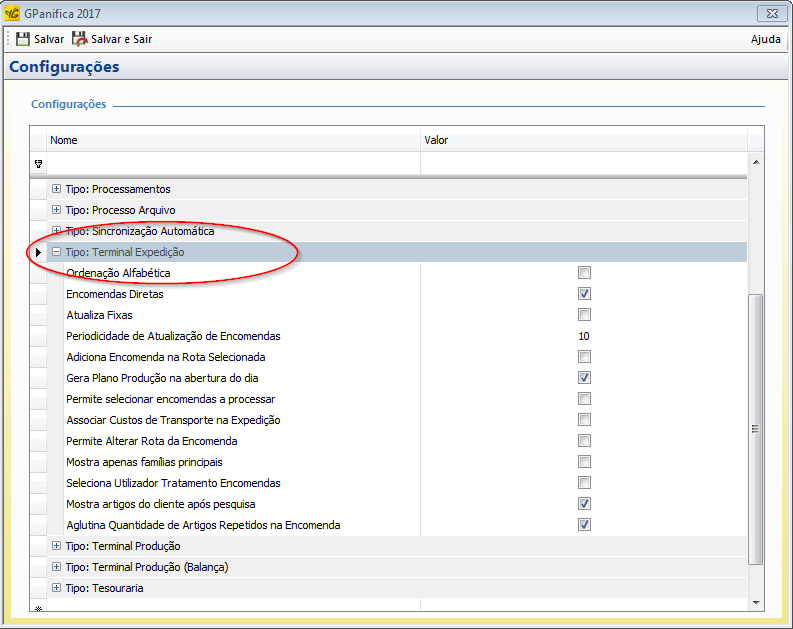793x629 pixels.
Task: Click the current row arrow indicator
Action: click(38, 252)
